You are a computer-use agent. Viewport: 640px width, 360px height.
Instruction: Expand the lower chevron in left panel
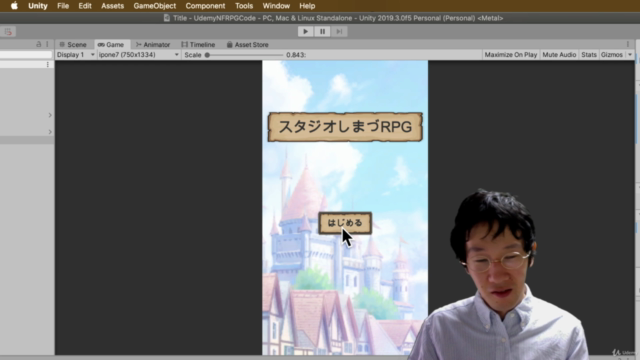pyautogui.click(x=50, y=132)
